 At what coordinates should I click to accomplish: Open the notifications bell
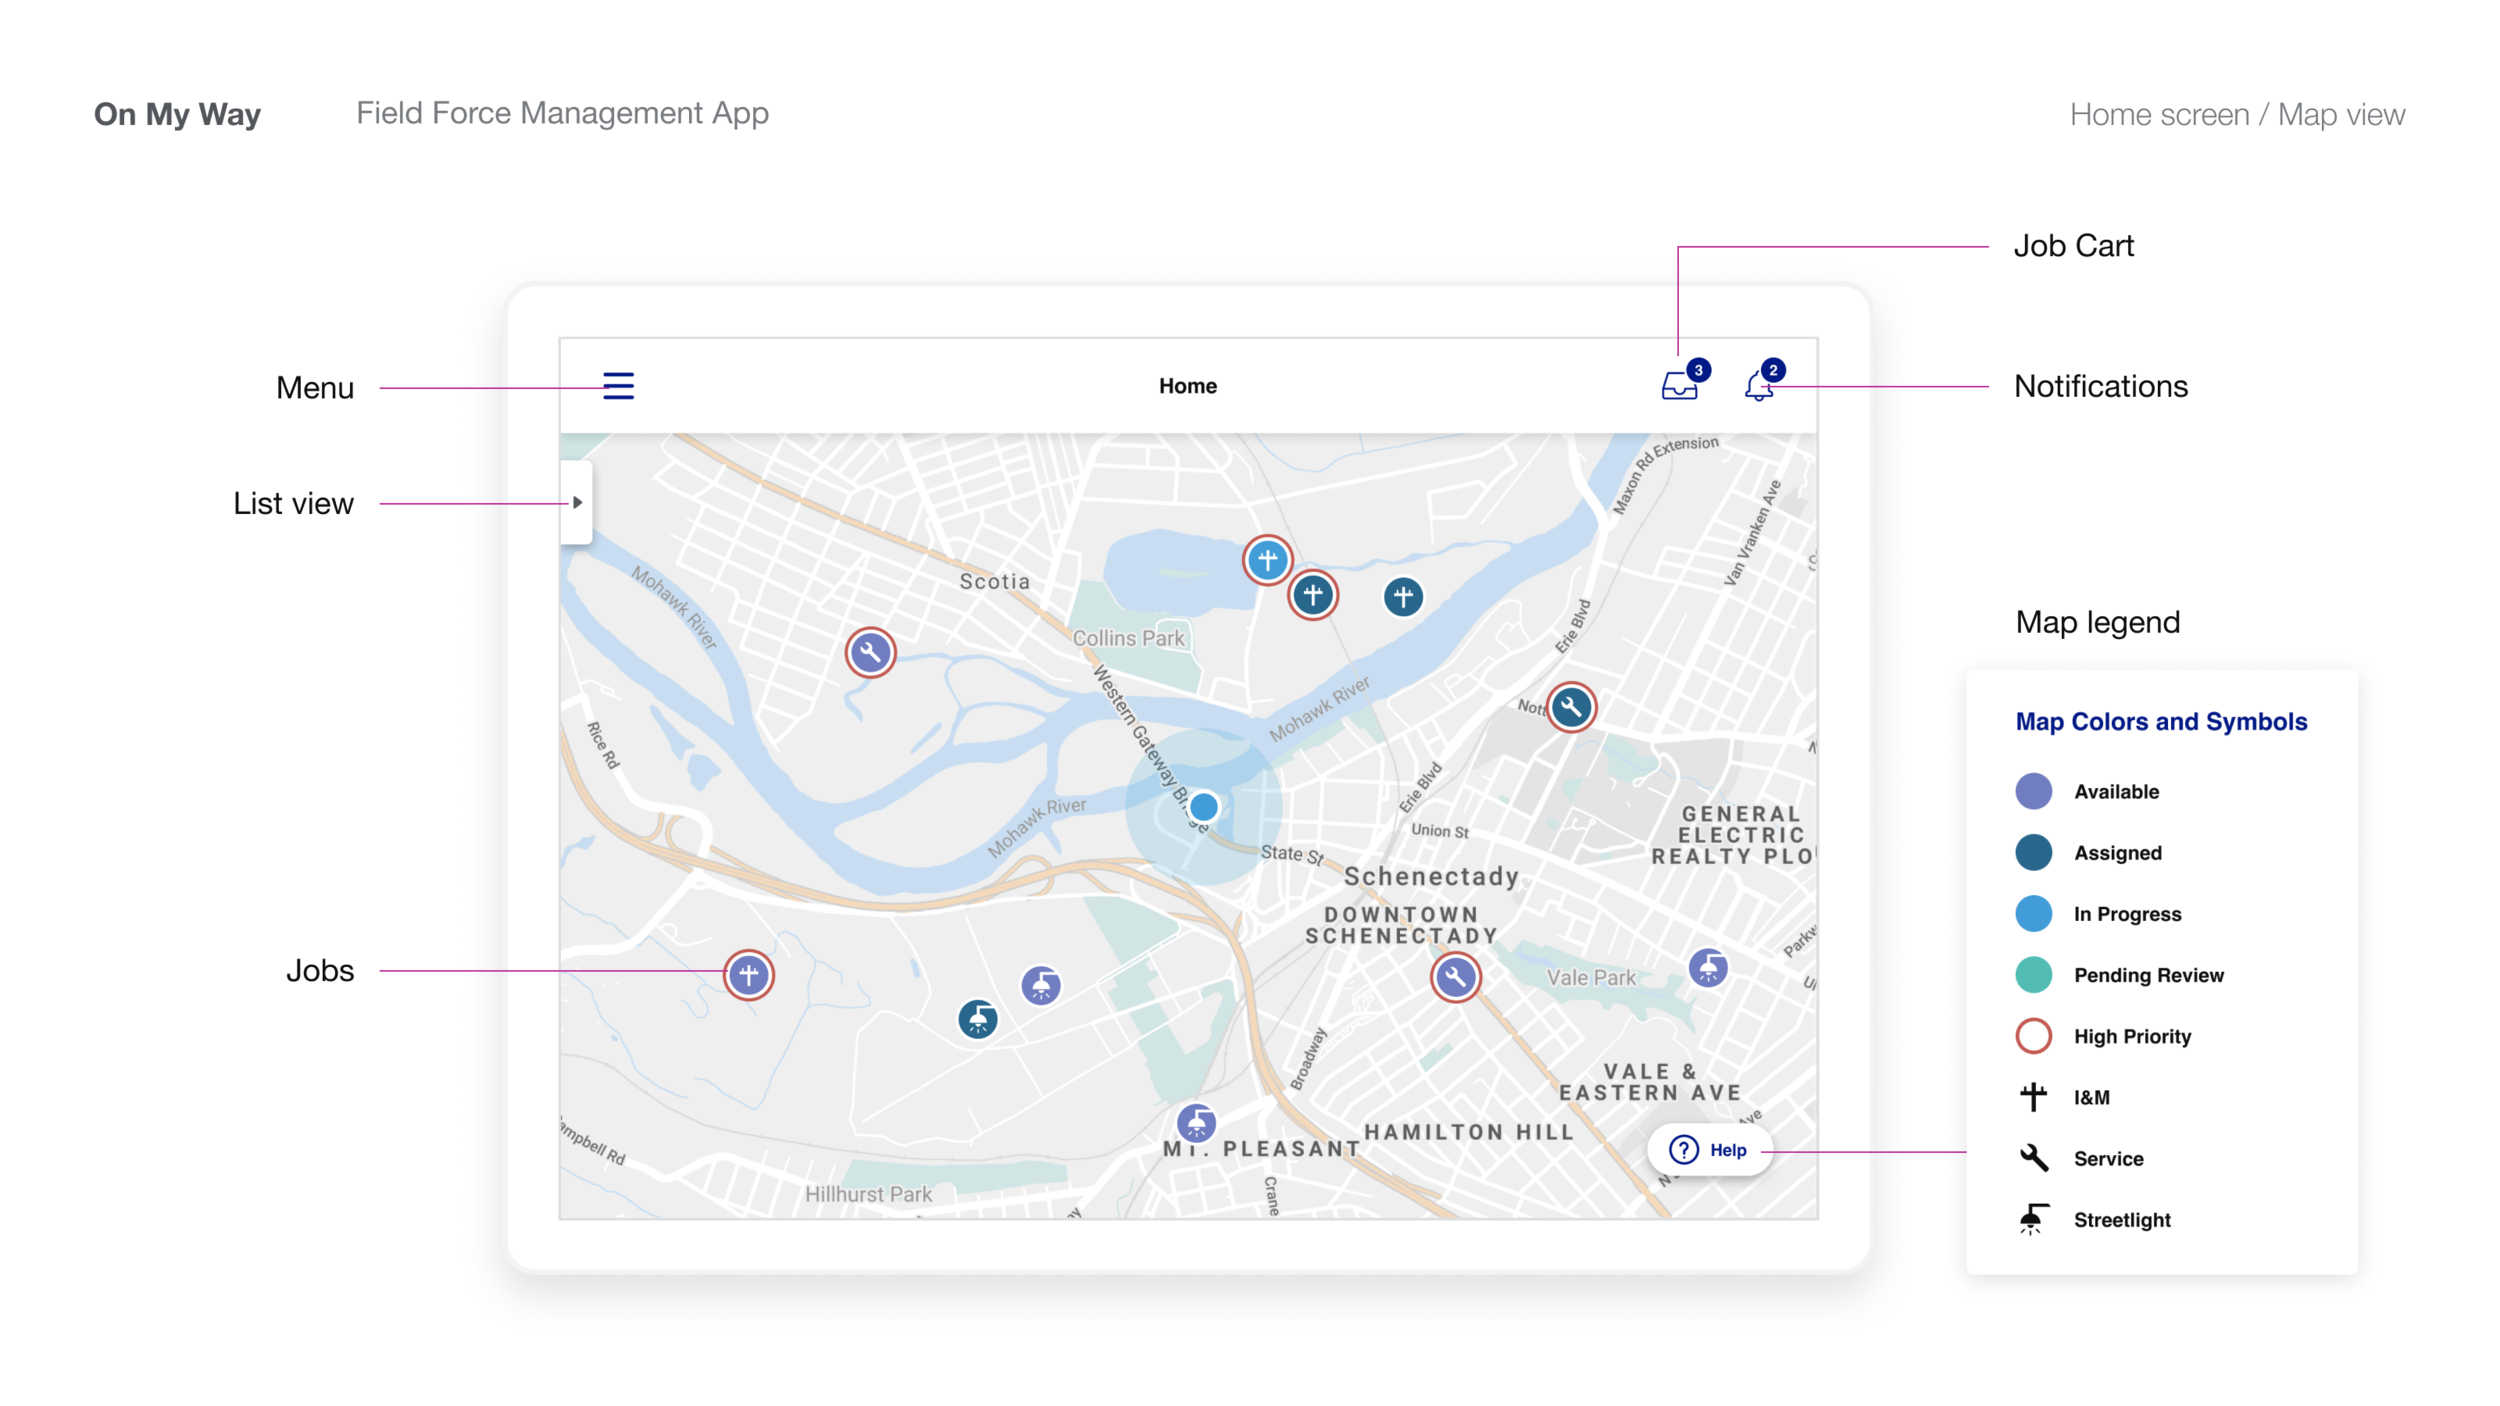coord(1759,386)
